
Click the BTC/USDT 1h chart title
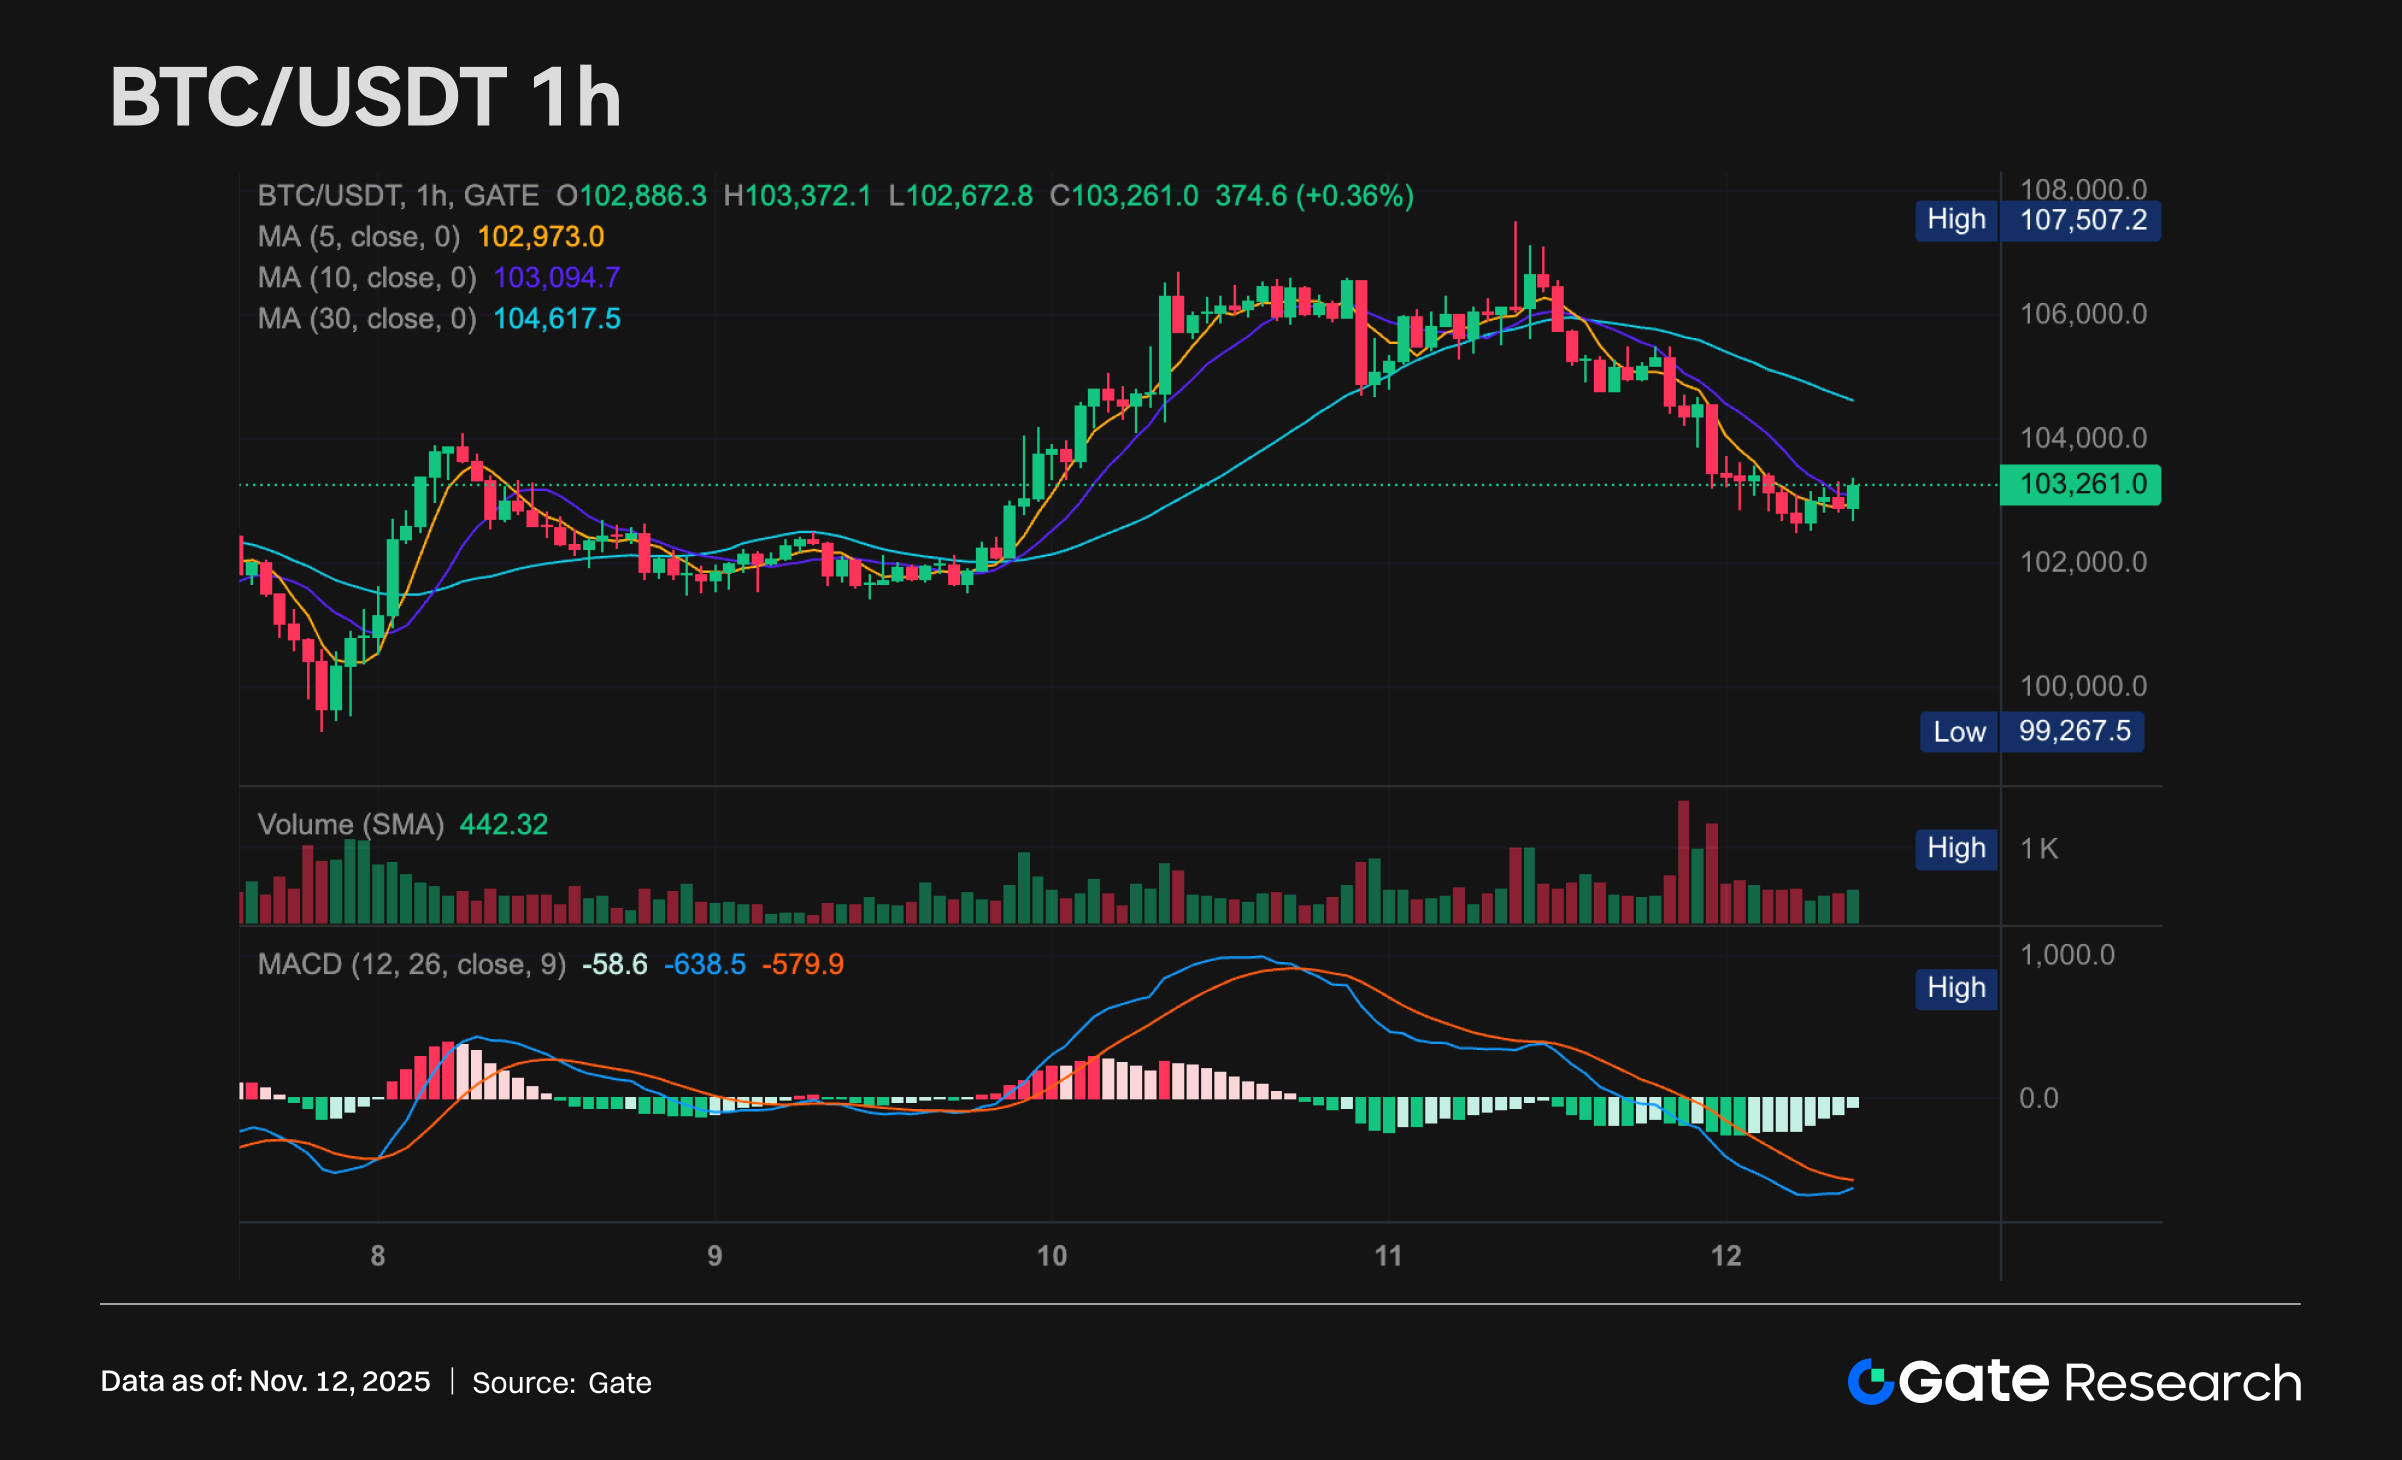366,98
